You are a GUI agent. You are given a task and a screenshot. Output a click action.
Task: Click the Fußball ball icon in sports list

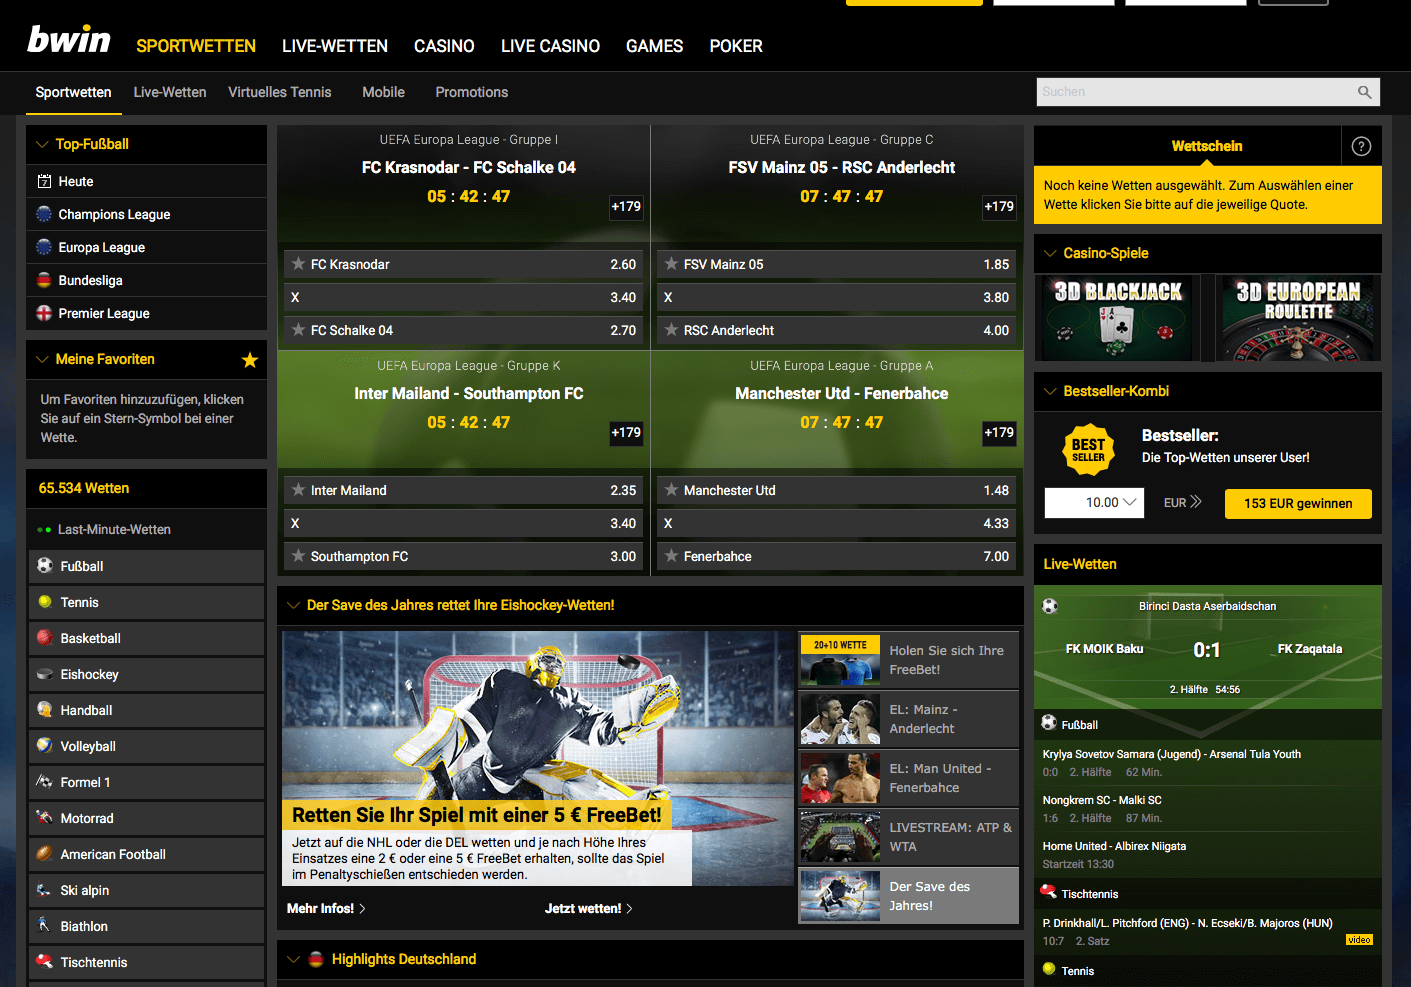tap(45, 565)
